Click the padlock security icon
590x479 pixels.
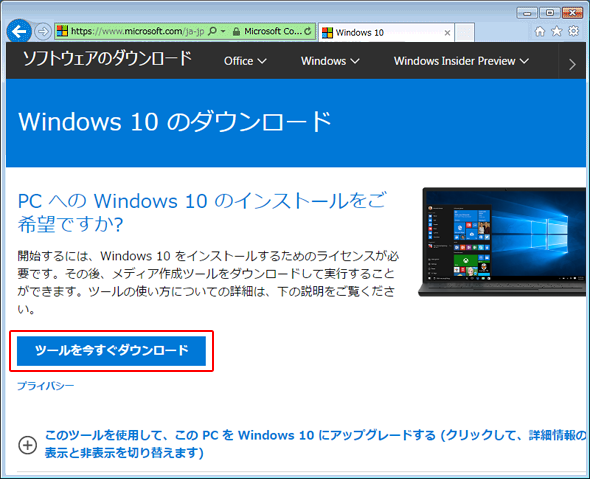pyautogui.click(x=236, y=32)
